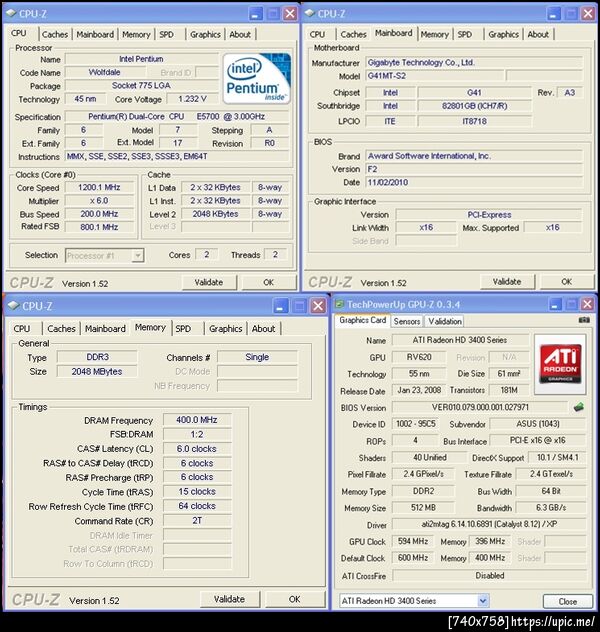Open the About tab in the Mainboard window

(x=538, y=35)
